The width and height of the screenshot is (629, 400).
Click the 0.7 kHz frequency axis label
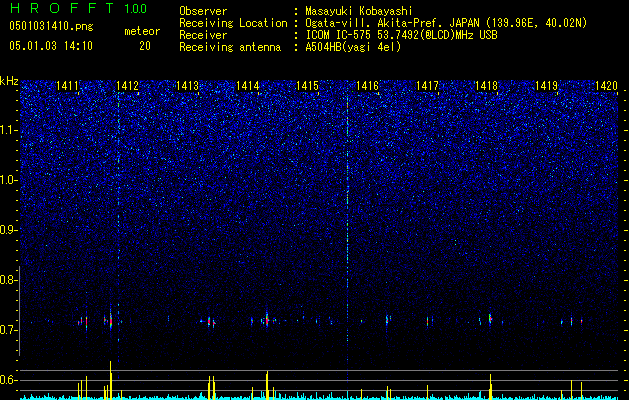(x=7, y=330)
